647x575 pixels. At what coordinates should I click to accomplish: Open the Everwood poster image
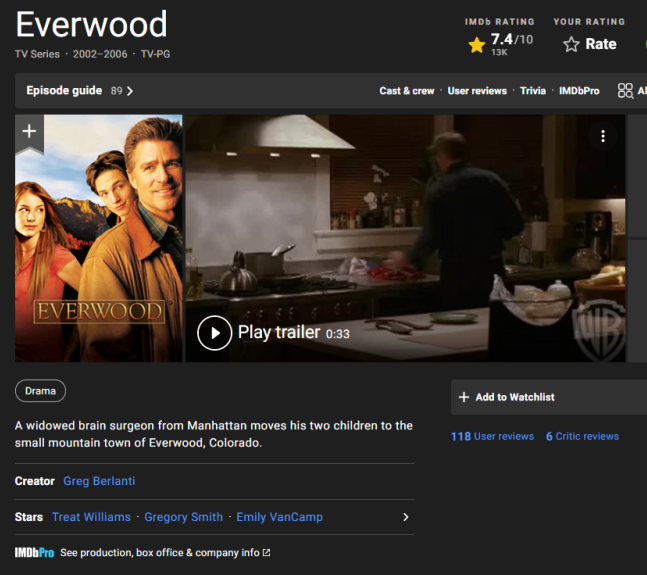(x=99, y=238)
